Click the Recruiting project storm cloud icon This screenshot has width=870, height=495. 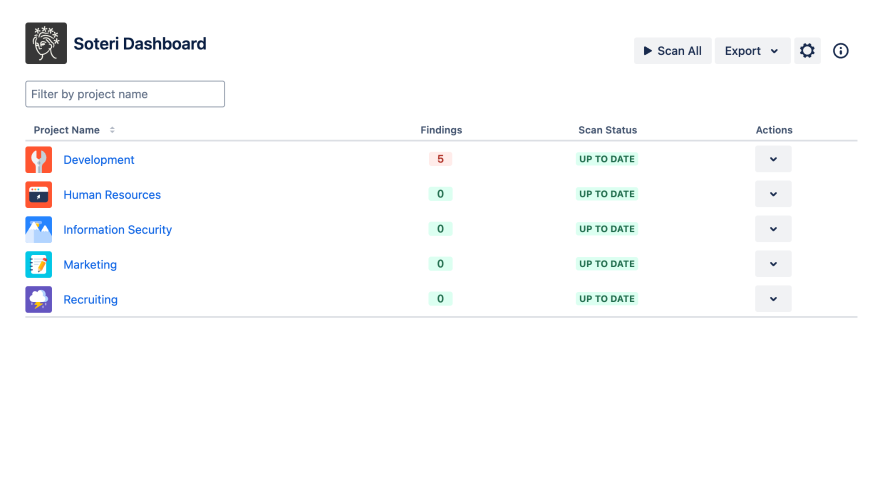coord(39,300)
